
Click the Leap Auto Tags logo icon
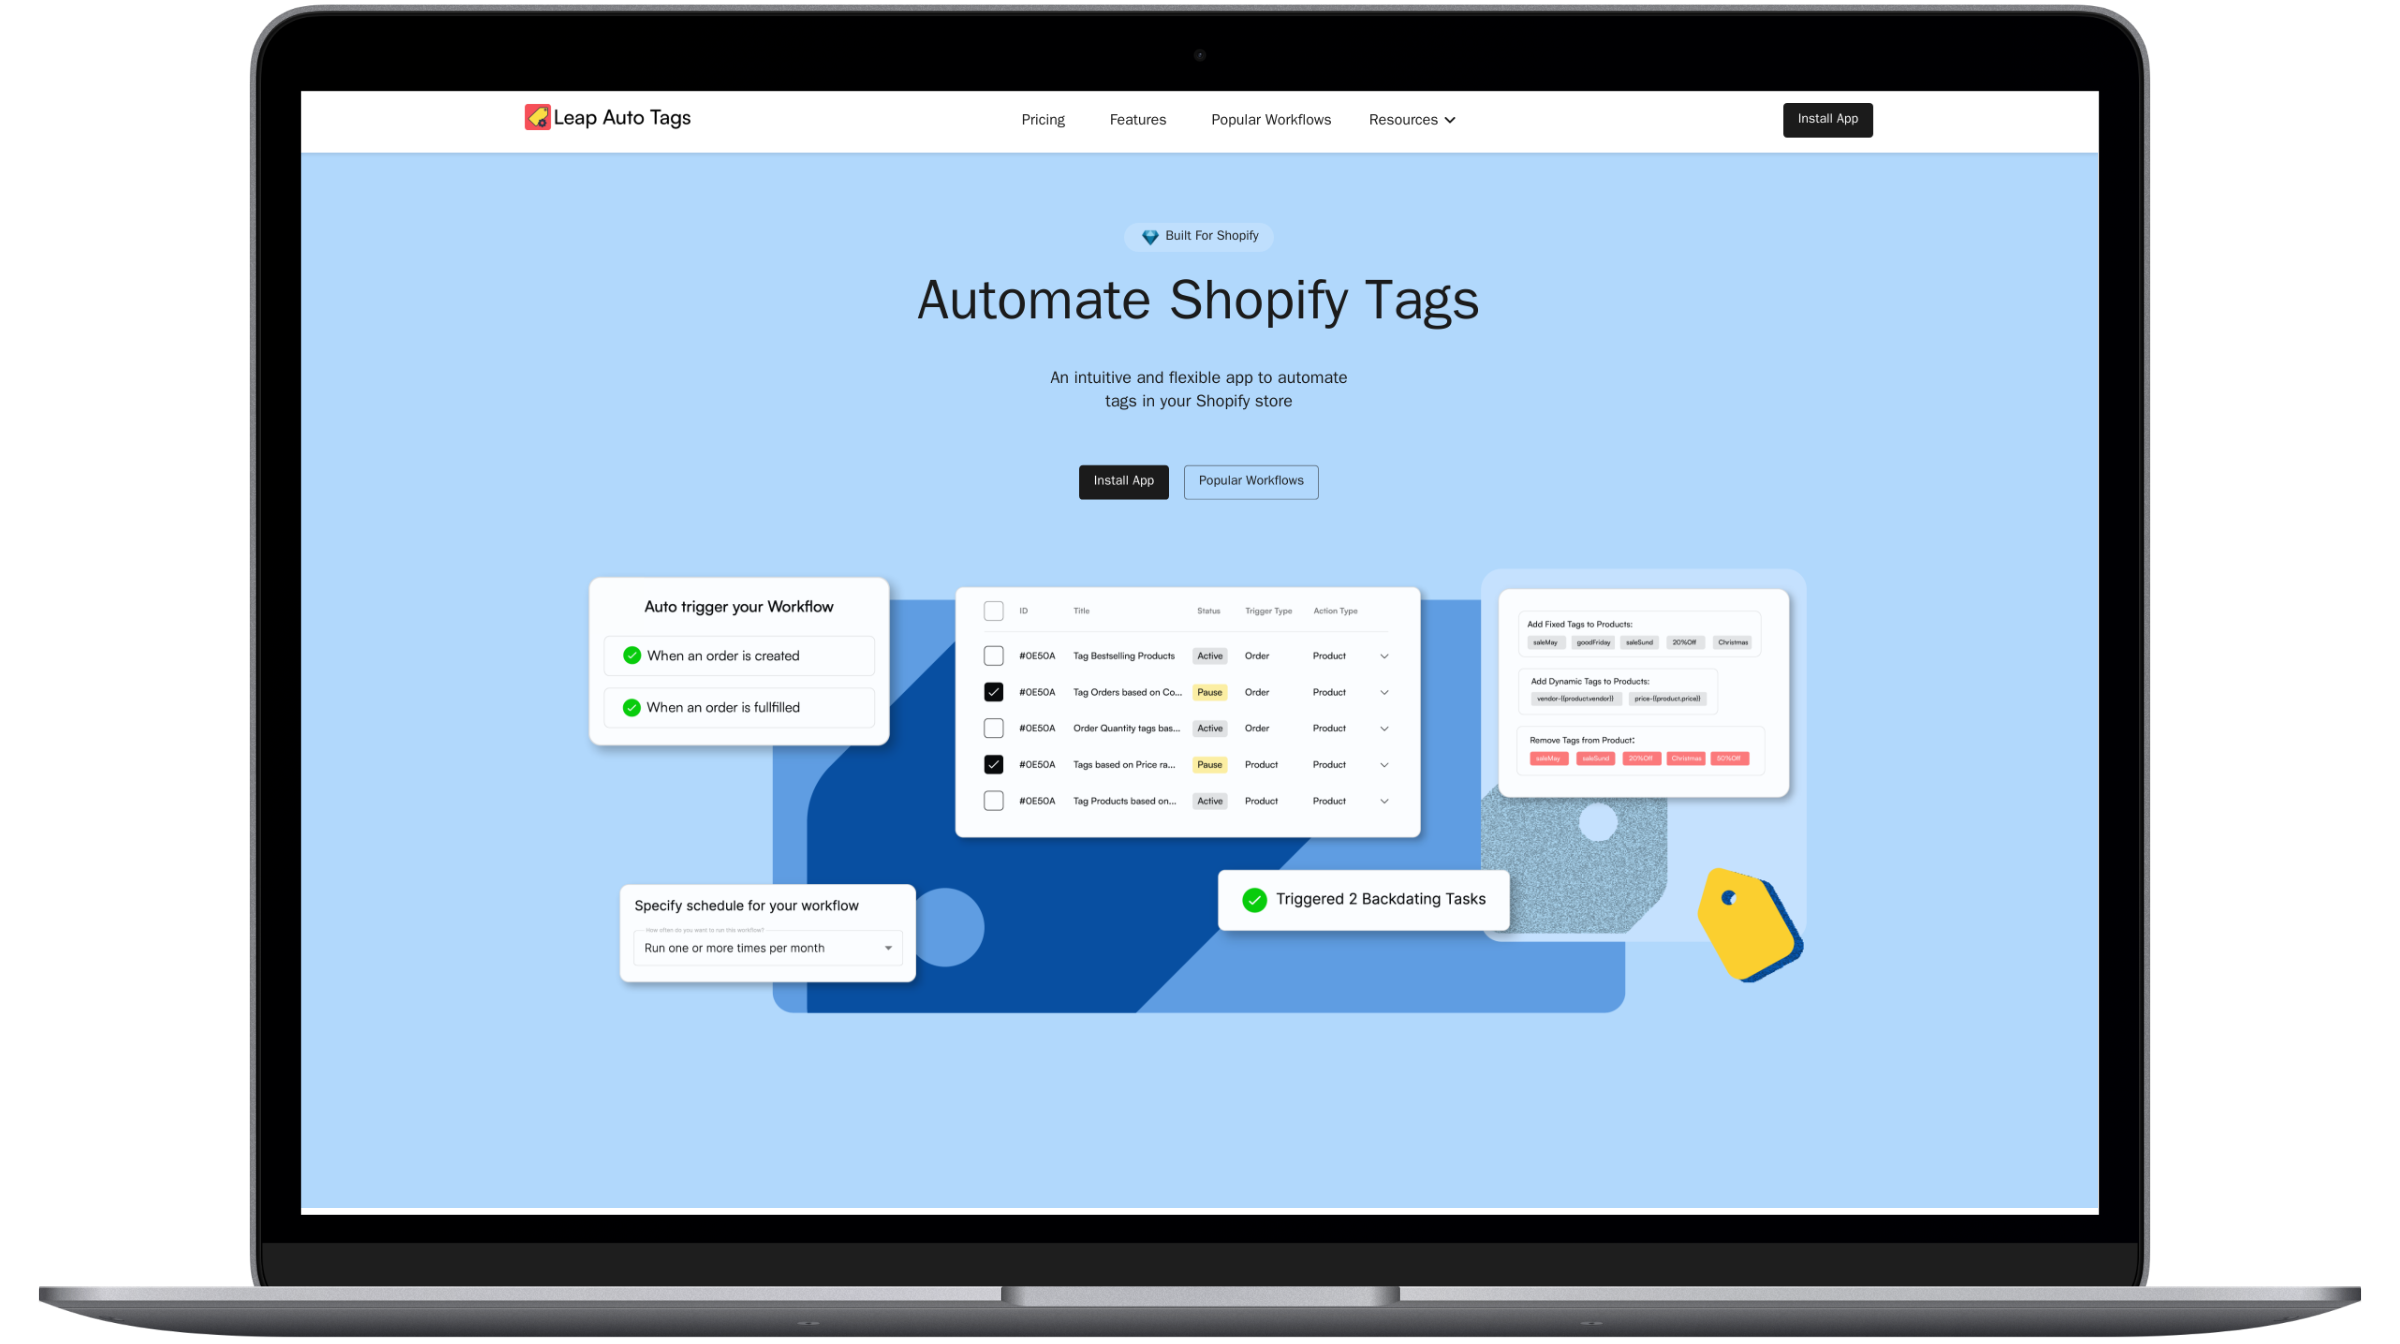click(536, 117)
